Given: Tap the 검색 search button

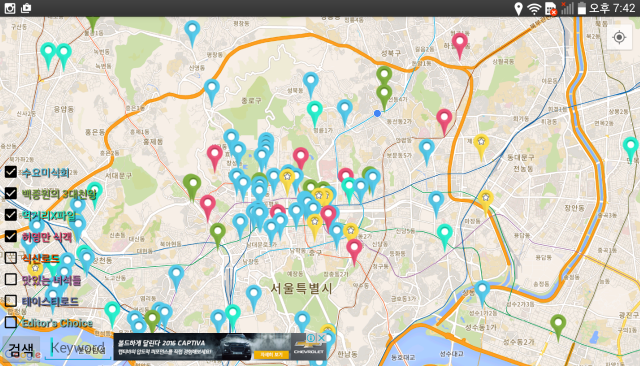Looking at the screenshot, I should 21,349.
